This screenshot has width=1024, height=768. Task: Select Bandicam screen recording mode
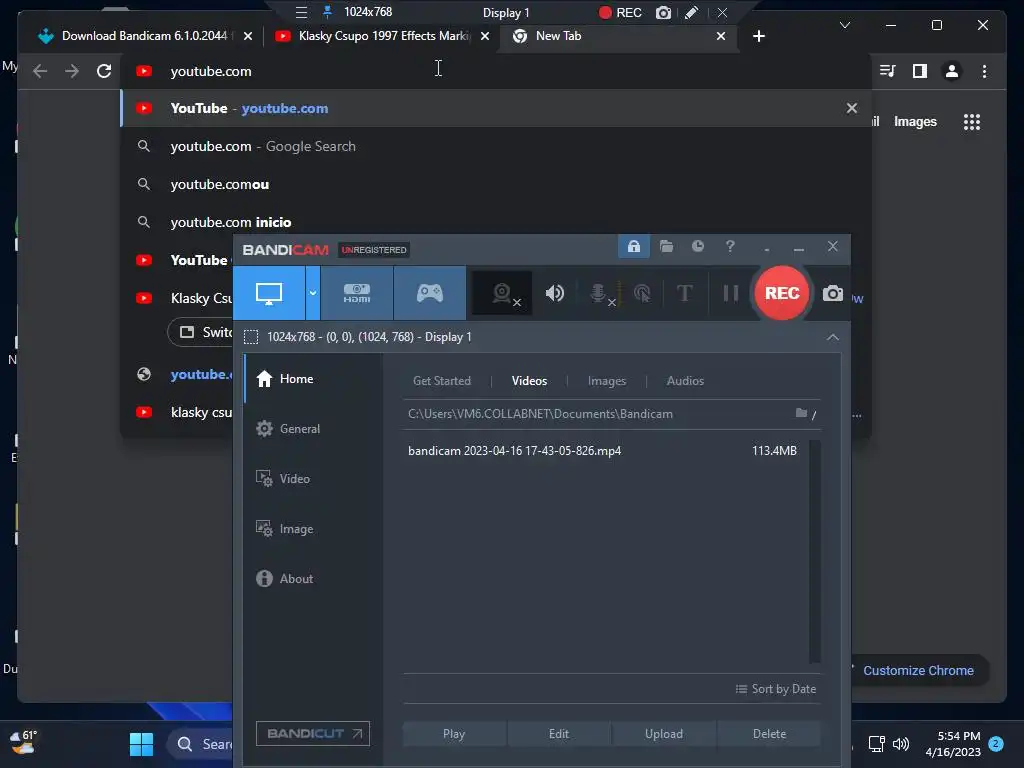pyautogui.click(x=269, y=293)
